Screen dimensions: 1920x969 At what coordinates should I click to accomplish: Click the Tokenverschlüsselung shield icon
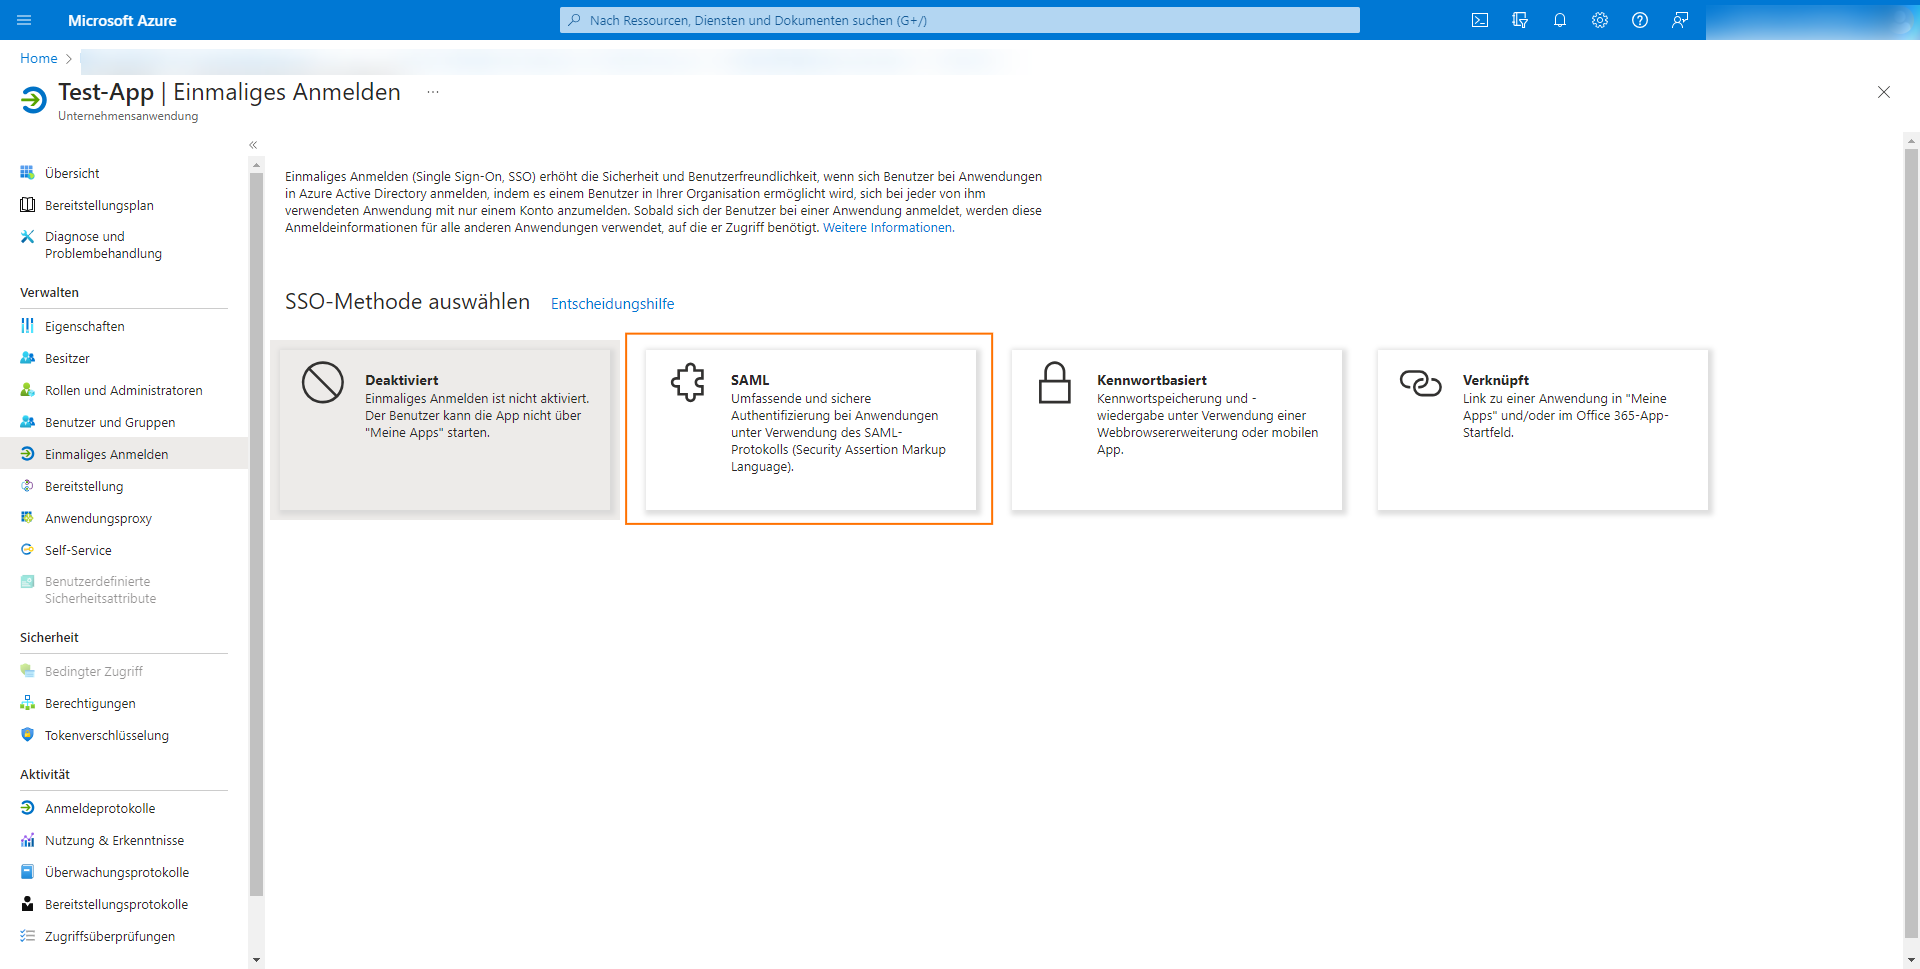[27, 735]
